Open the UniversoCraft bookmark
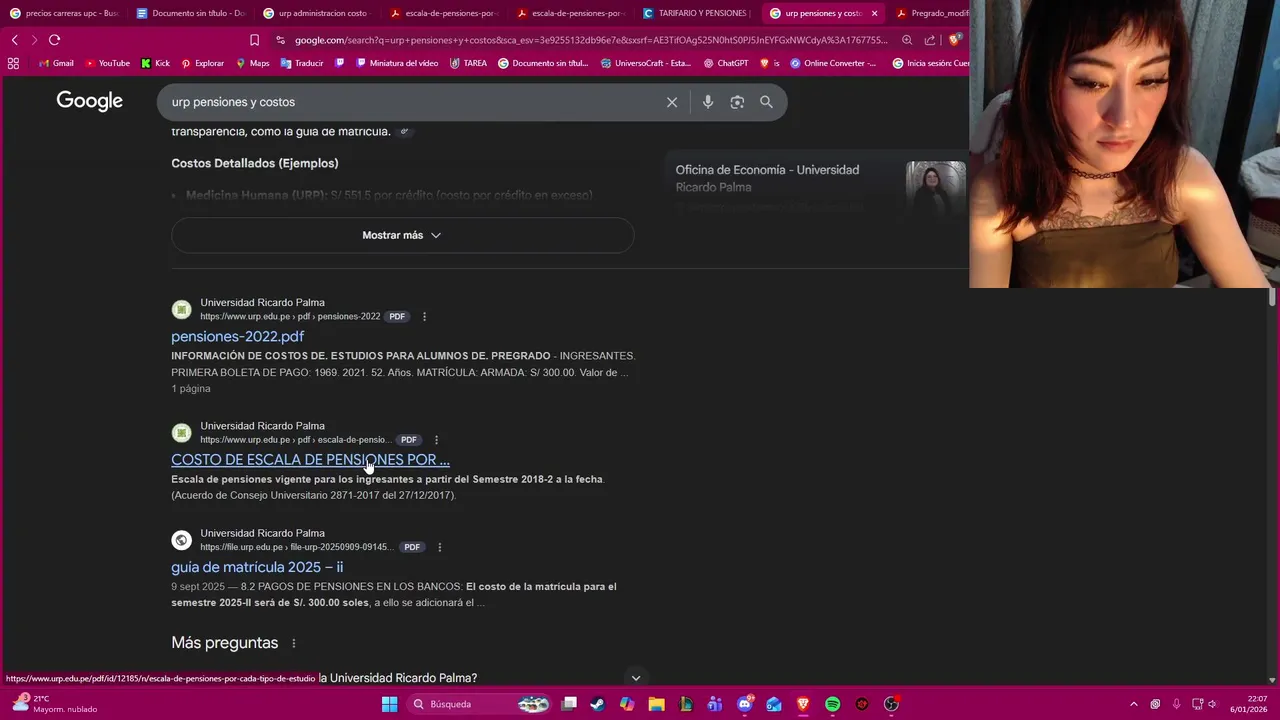The height and width of the screenshot is (720, 1280). pyautogui.click(x=646, y=63)
